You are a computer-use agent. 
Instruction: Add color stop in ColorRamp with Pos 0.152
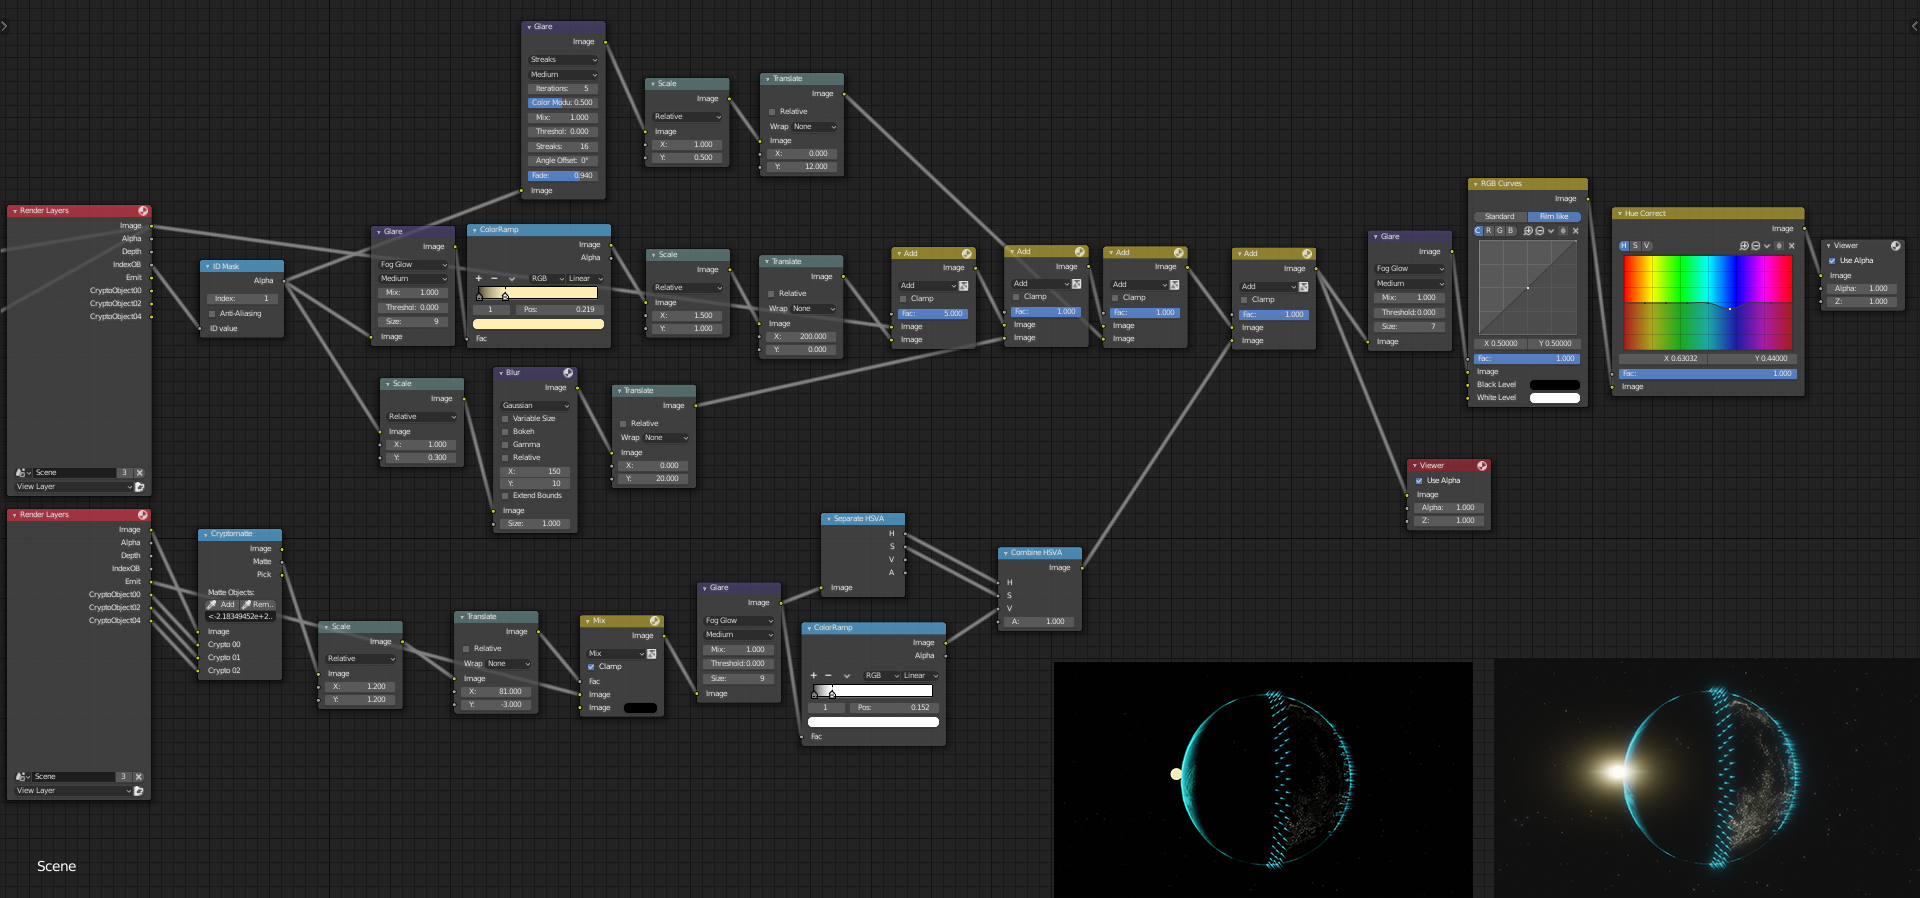(x=814, y=676)
